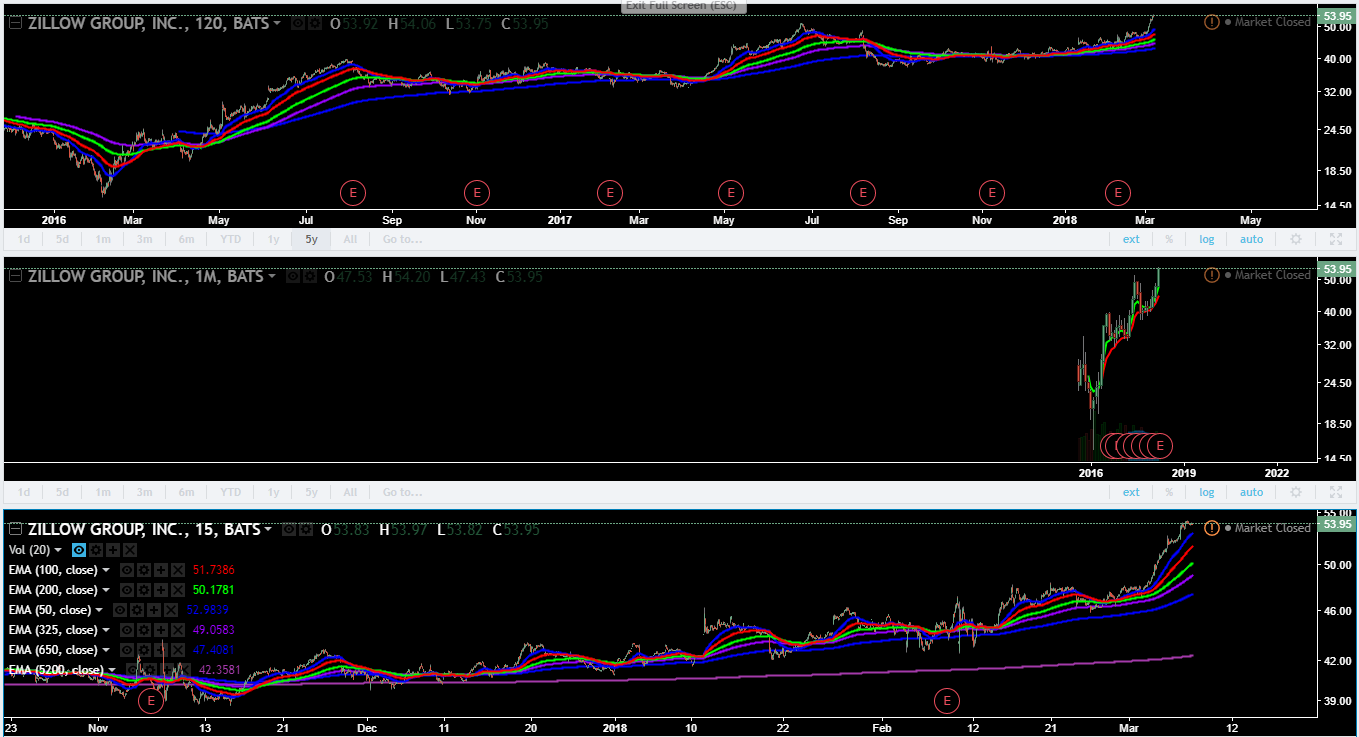Open settings gear for EMA (50, close)
This screenshot has height=737, width=1359.
coord(137,610)
